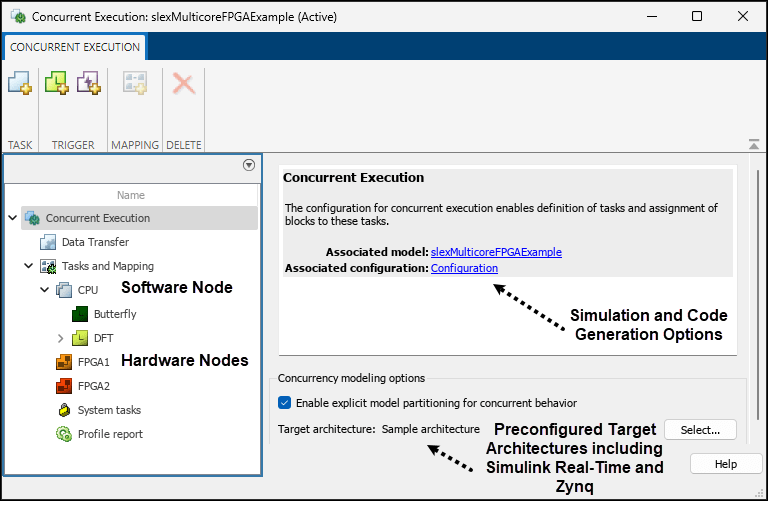Select the Data Transfer node icon
The height and width of the screenshot is (505, 768).
coord(49,242)
